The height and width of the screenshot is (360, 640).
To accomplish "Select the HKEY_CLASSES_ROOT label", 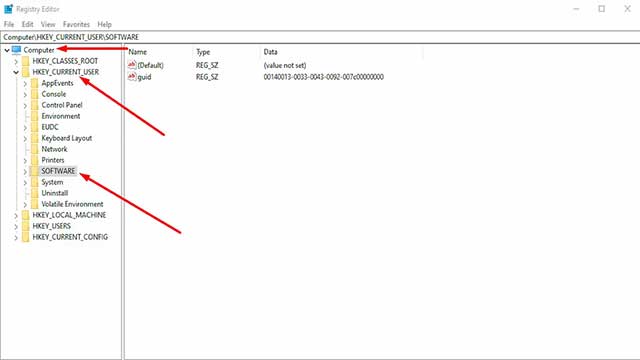I will 65,61.
